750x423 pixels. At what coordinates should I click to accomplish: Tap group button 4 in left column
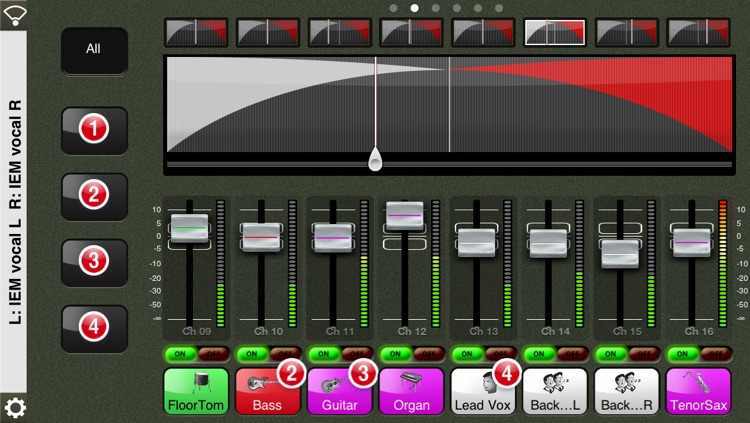coord(94,328)
